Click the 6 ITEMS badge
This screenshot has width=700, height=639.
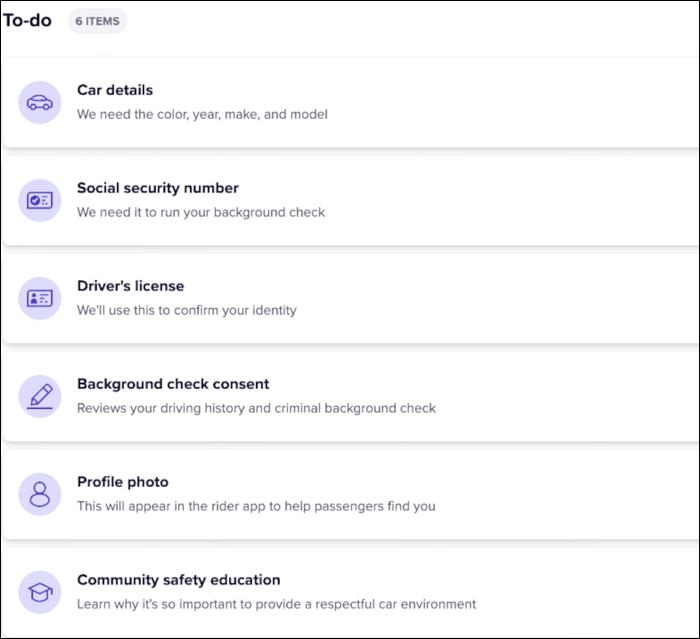point(97,21)
